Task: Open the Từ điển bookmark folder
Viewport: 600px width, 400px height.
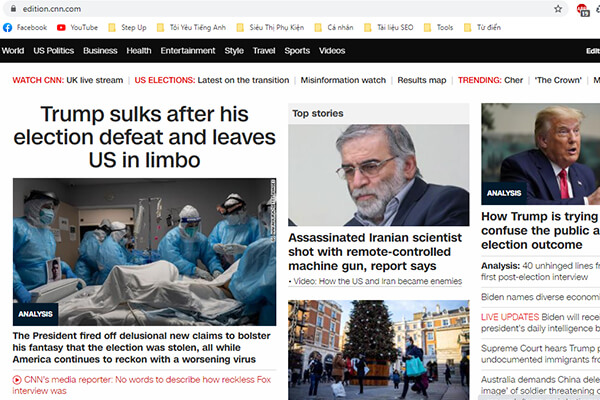Action: tap(482, 27)
